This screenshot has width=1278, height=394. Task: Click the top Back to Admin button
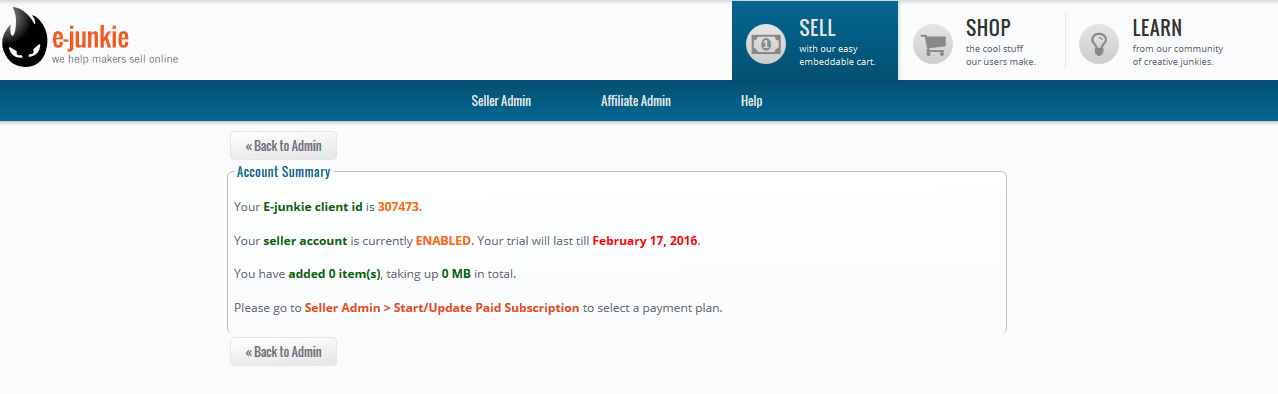pyautogui.click(x=283, y=145)
